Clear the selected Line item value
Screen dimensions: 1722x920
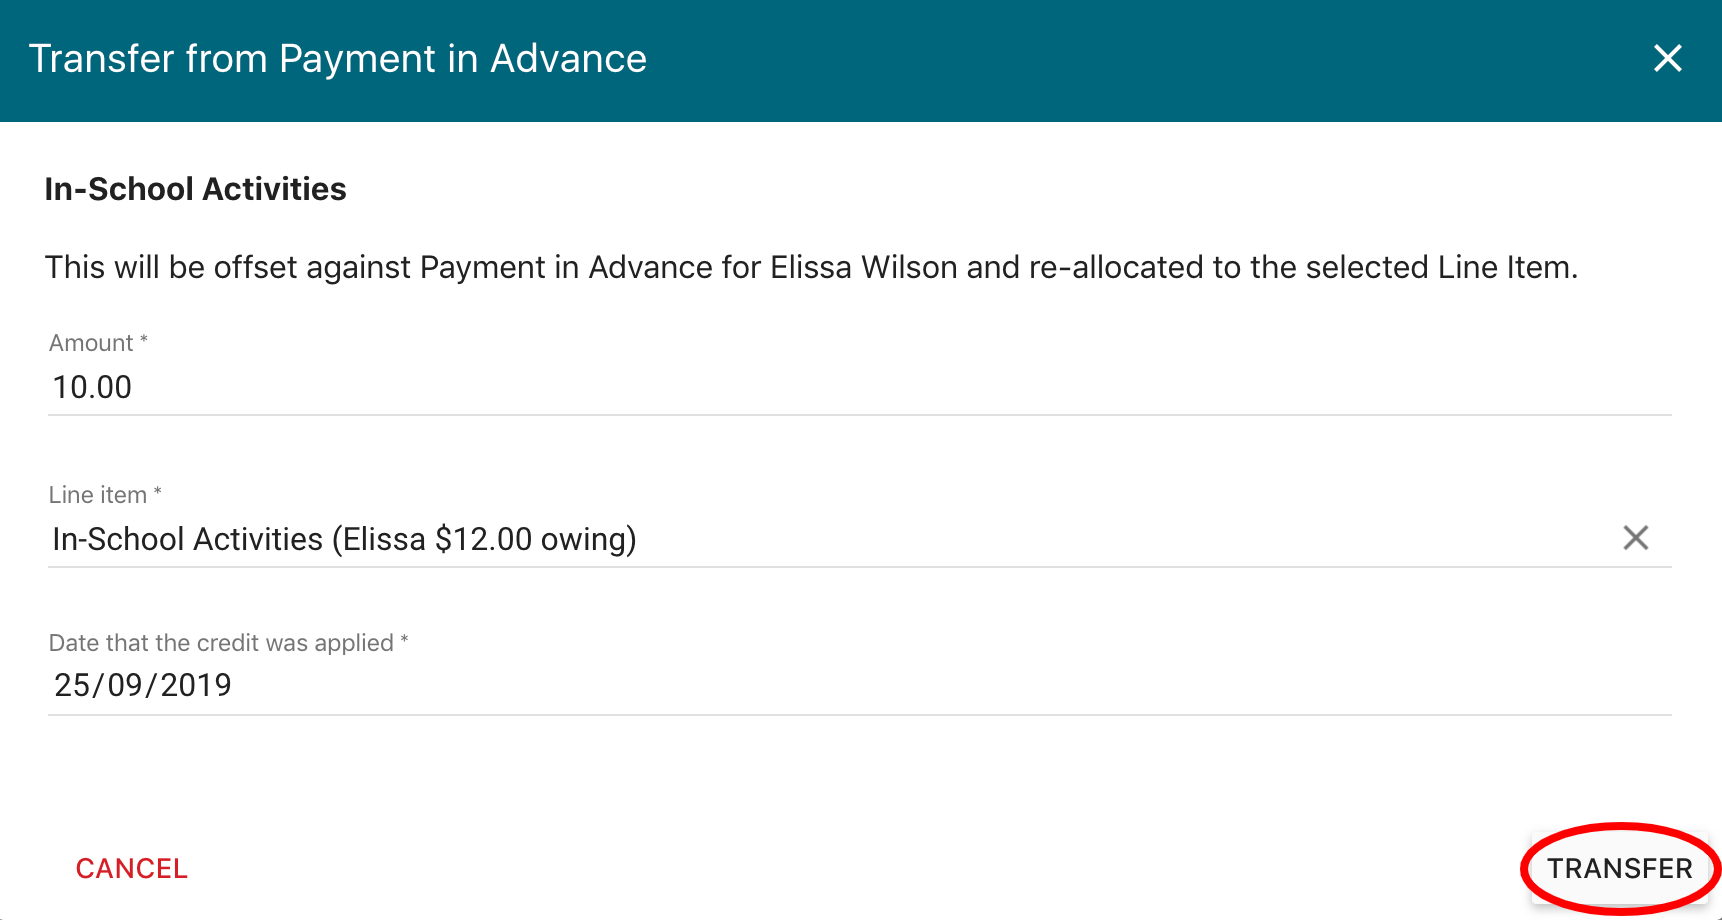click(1635, 538)
